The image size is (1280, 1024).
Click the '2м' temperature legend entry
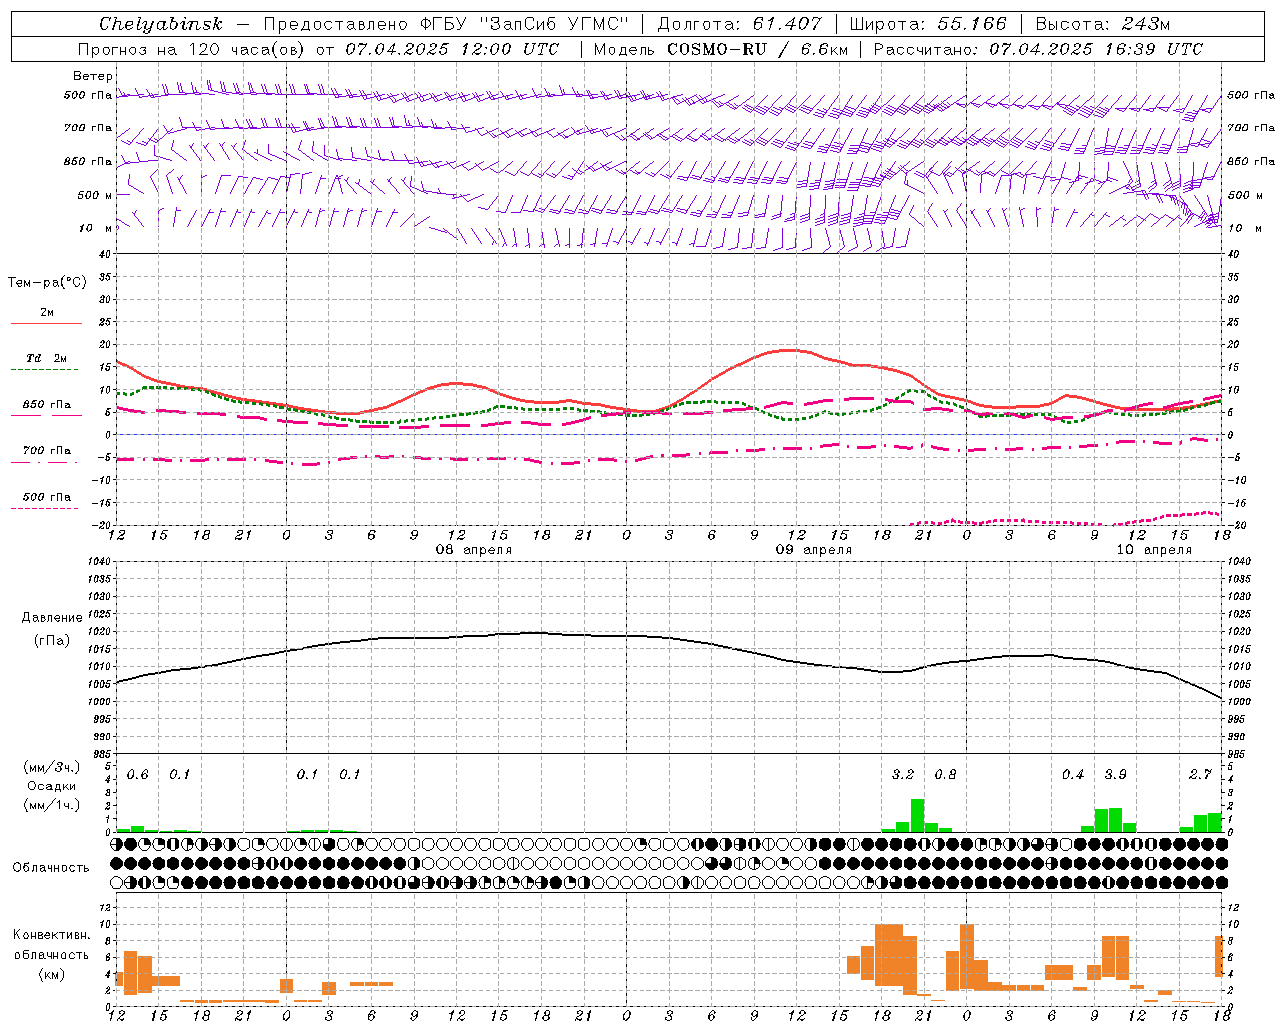tap(47, 313)
